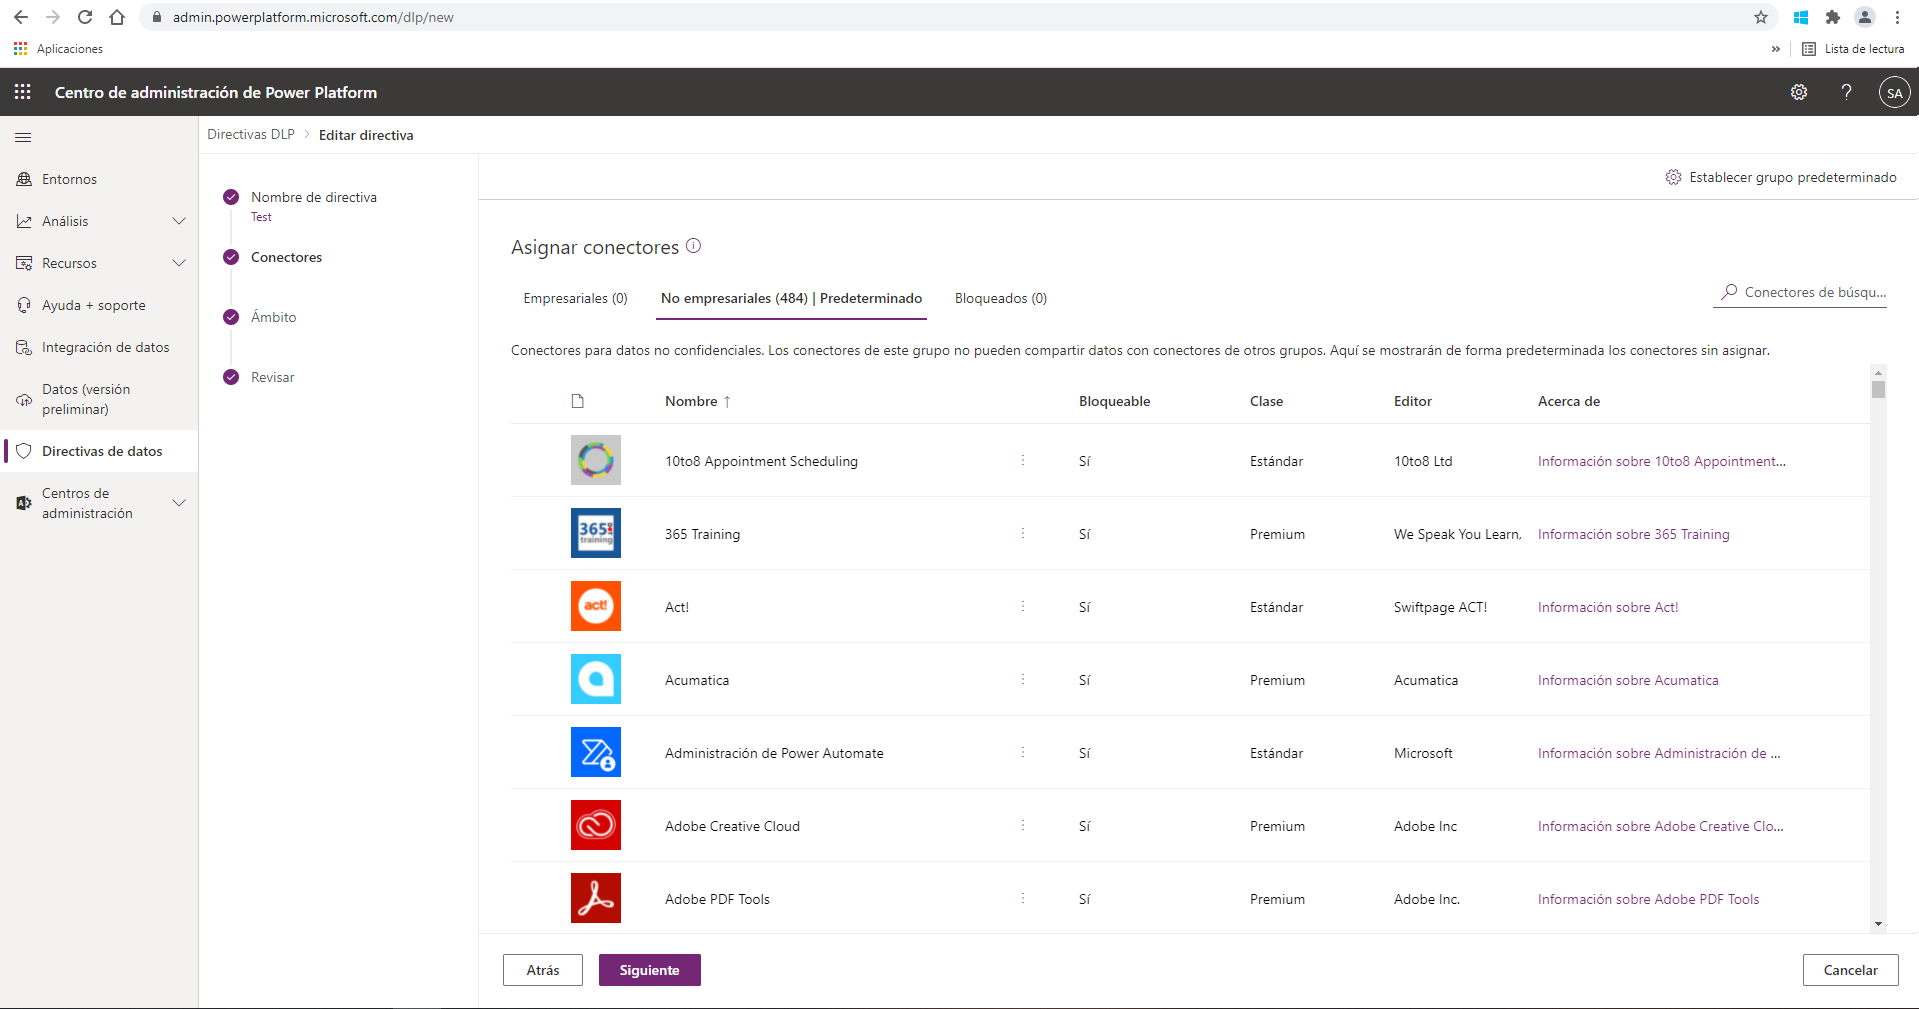Click the Adobe PDF Tools connector logo

coord(596,898)
